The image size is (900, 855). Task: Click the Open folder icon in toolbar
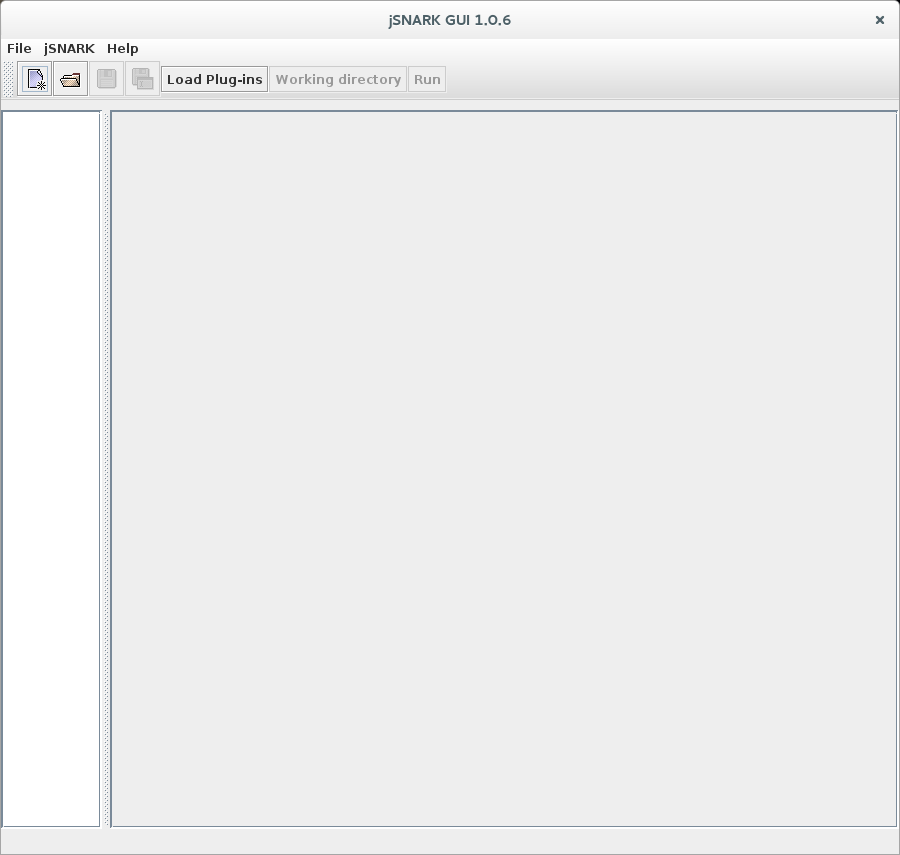click(x=71, y=79)
